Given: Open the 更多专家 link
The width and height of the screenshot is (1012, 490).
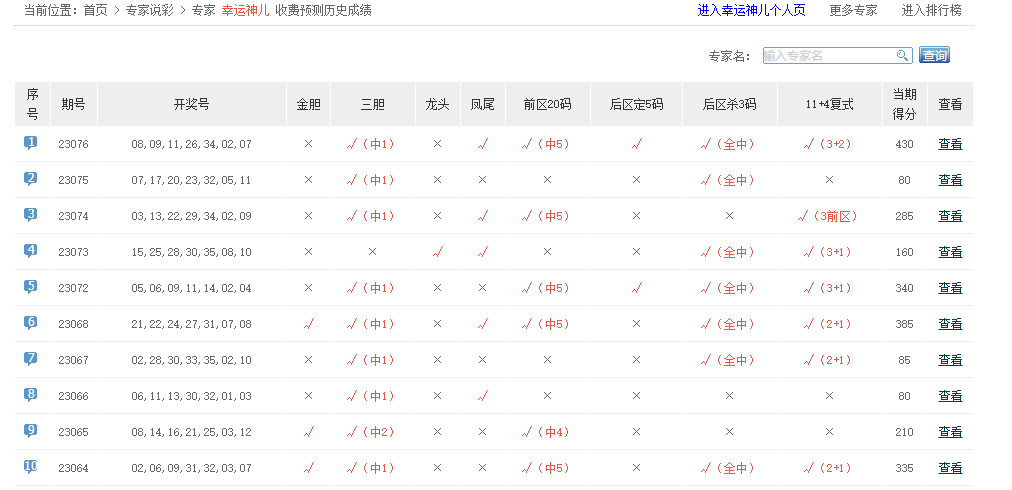Looking at the screenshot, I should point(853,10).
